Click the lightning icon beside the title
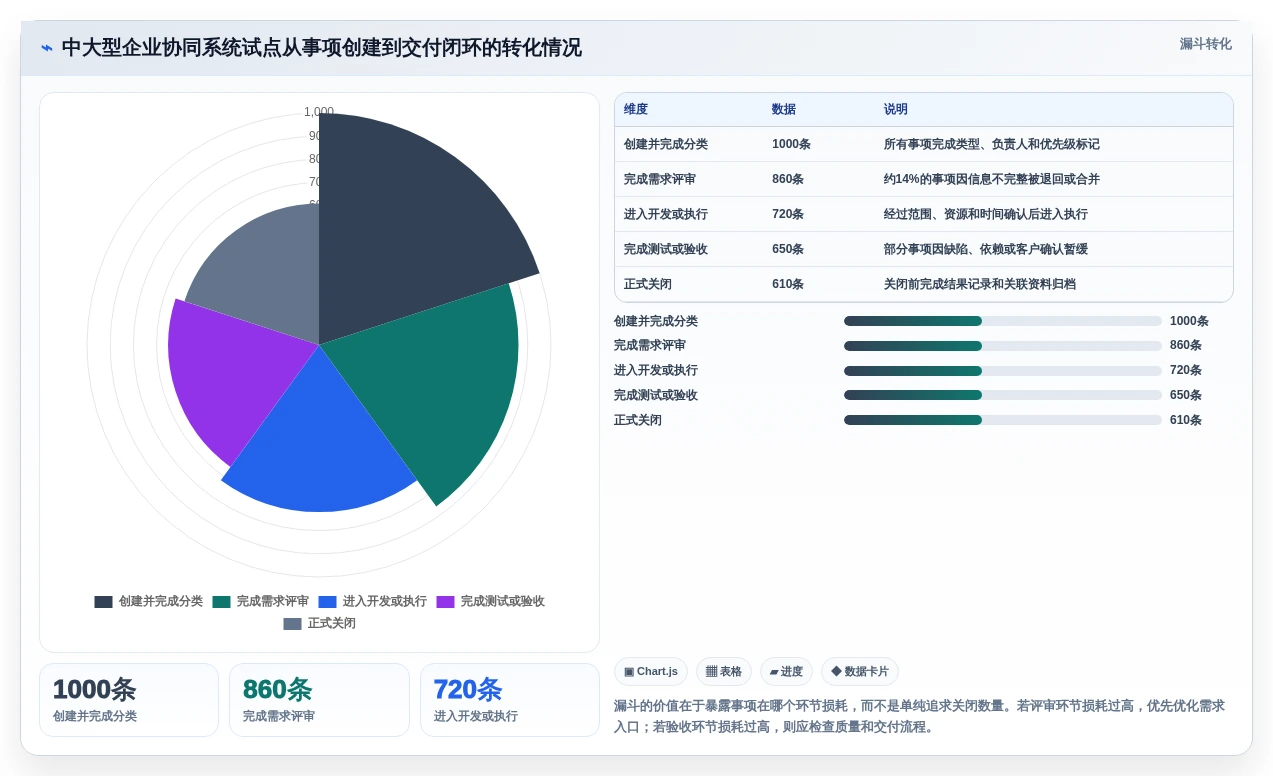This screenshot has width=1273, height=776. pyautogui.click(x=47, y=48)
